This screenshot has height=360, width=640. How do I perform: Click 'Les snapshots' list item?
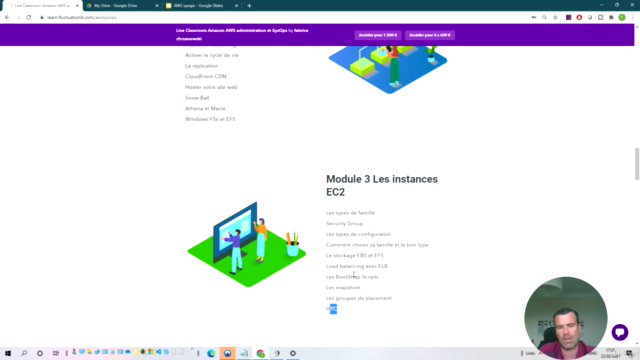point(343,287)
